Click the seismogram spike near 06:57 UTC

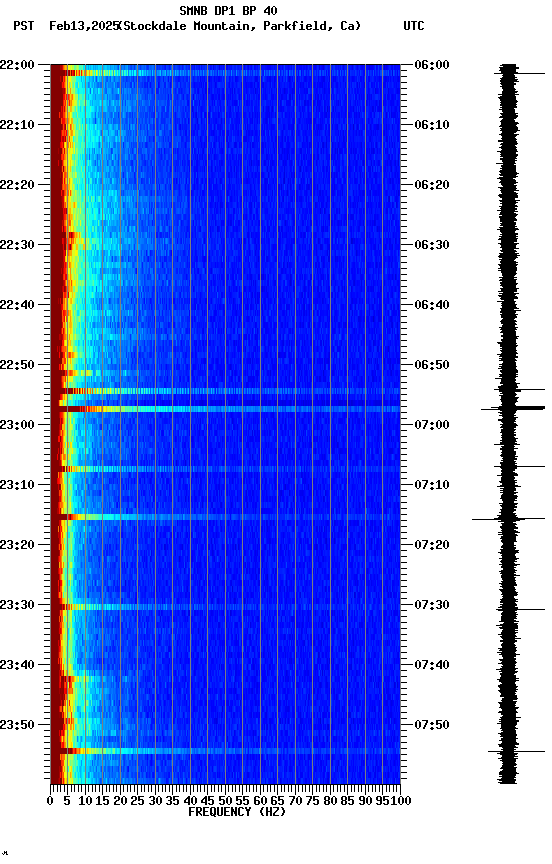(x=513, y=408)
